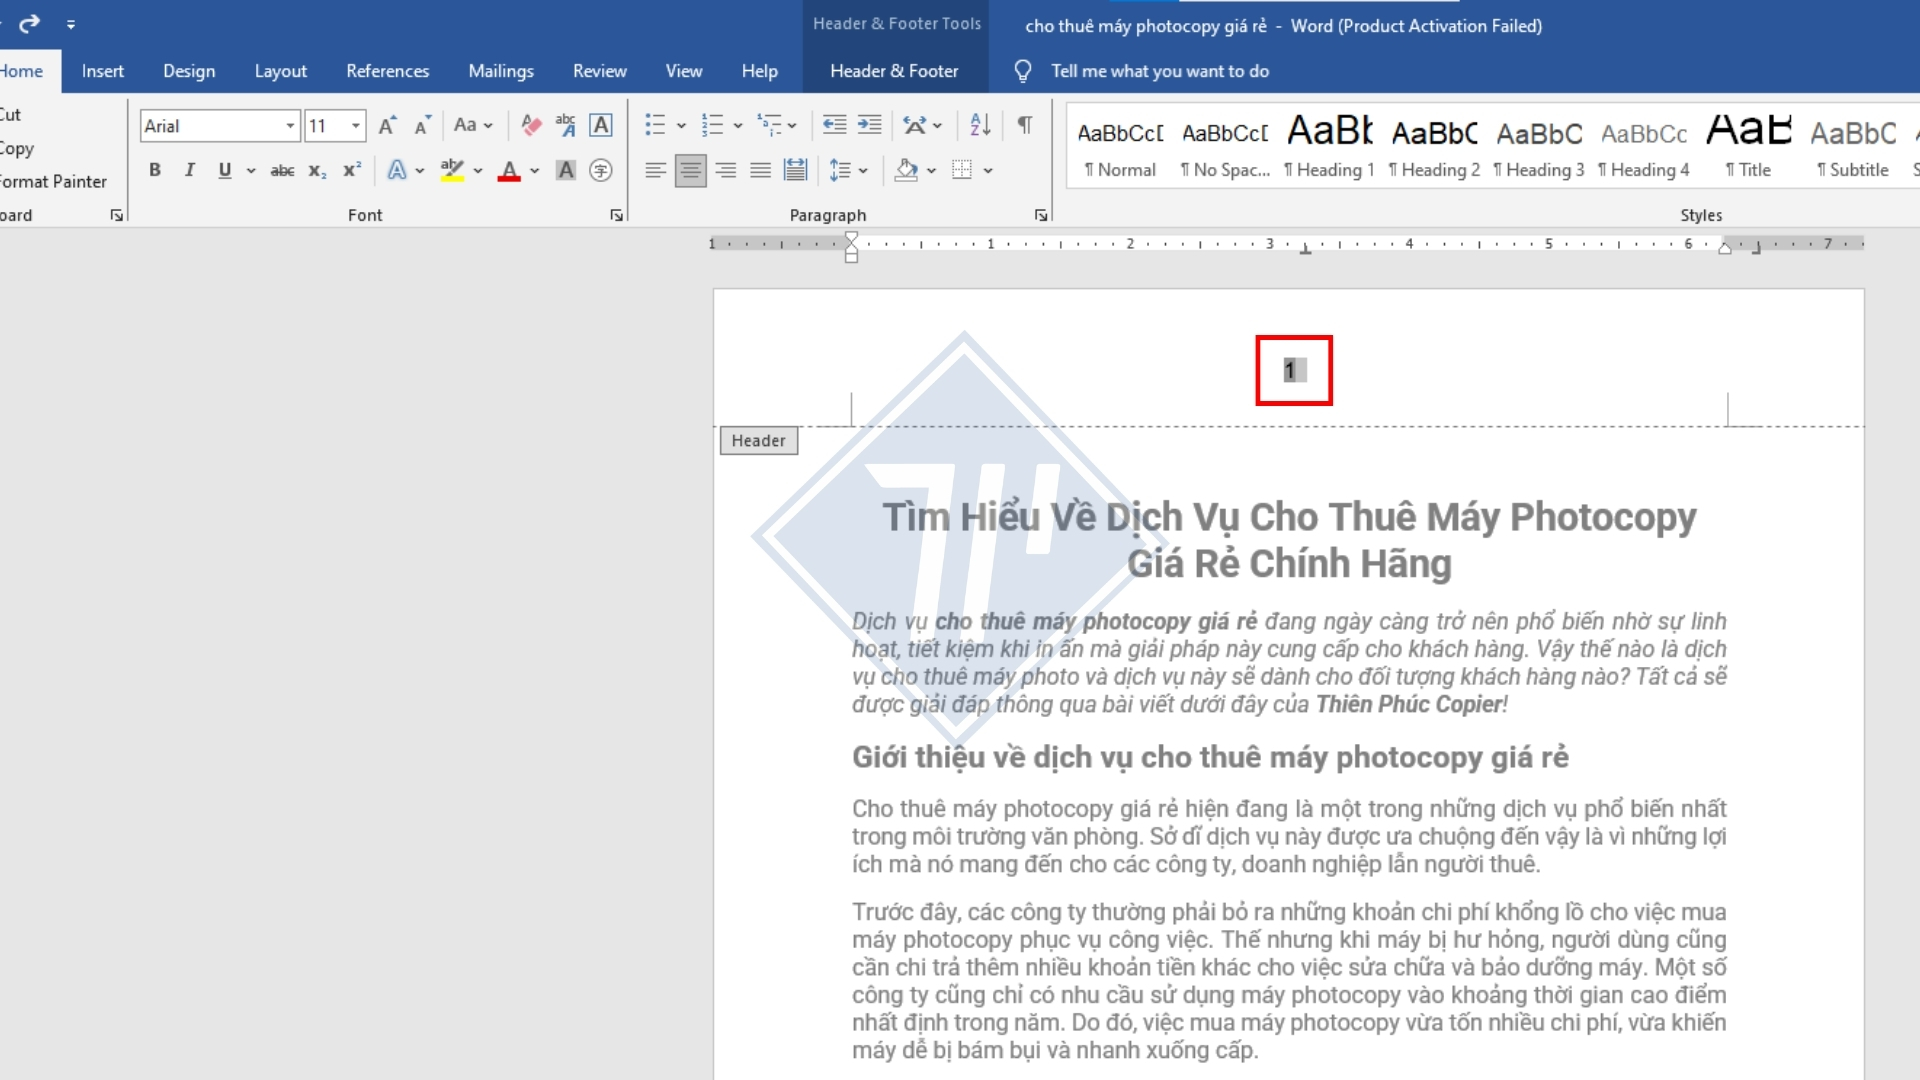The height and width of the screenshot is (1080, 1920).
Task: Open the Header & Footer tab
Action: [x=894, y=70]
